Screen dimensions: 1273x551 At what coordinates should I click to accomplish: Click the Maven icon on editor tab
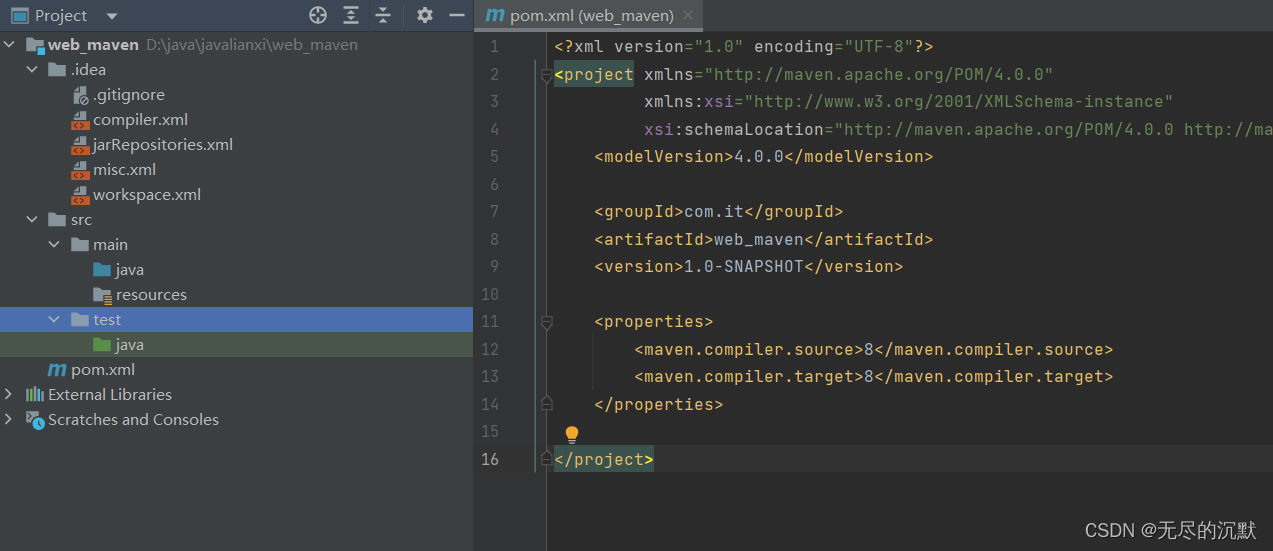tap(494, 16)
